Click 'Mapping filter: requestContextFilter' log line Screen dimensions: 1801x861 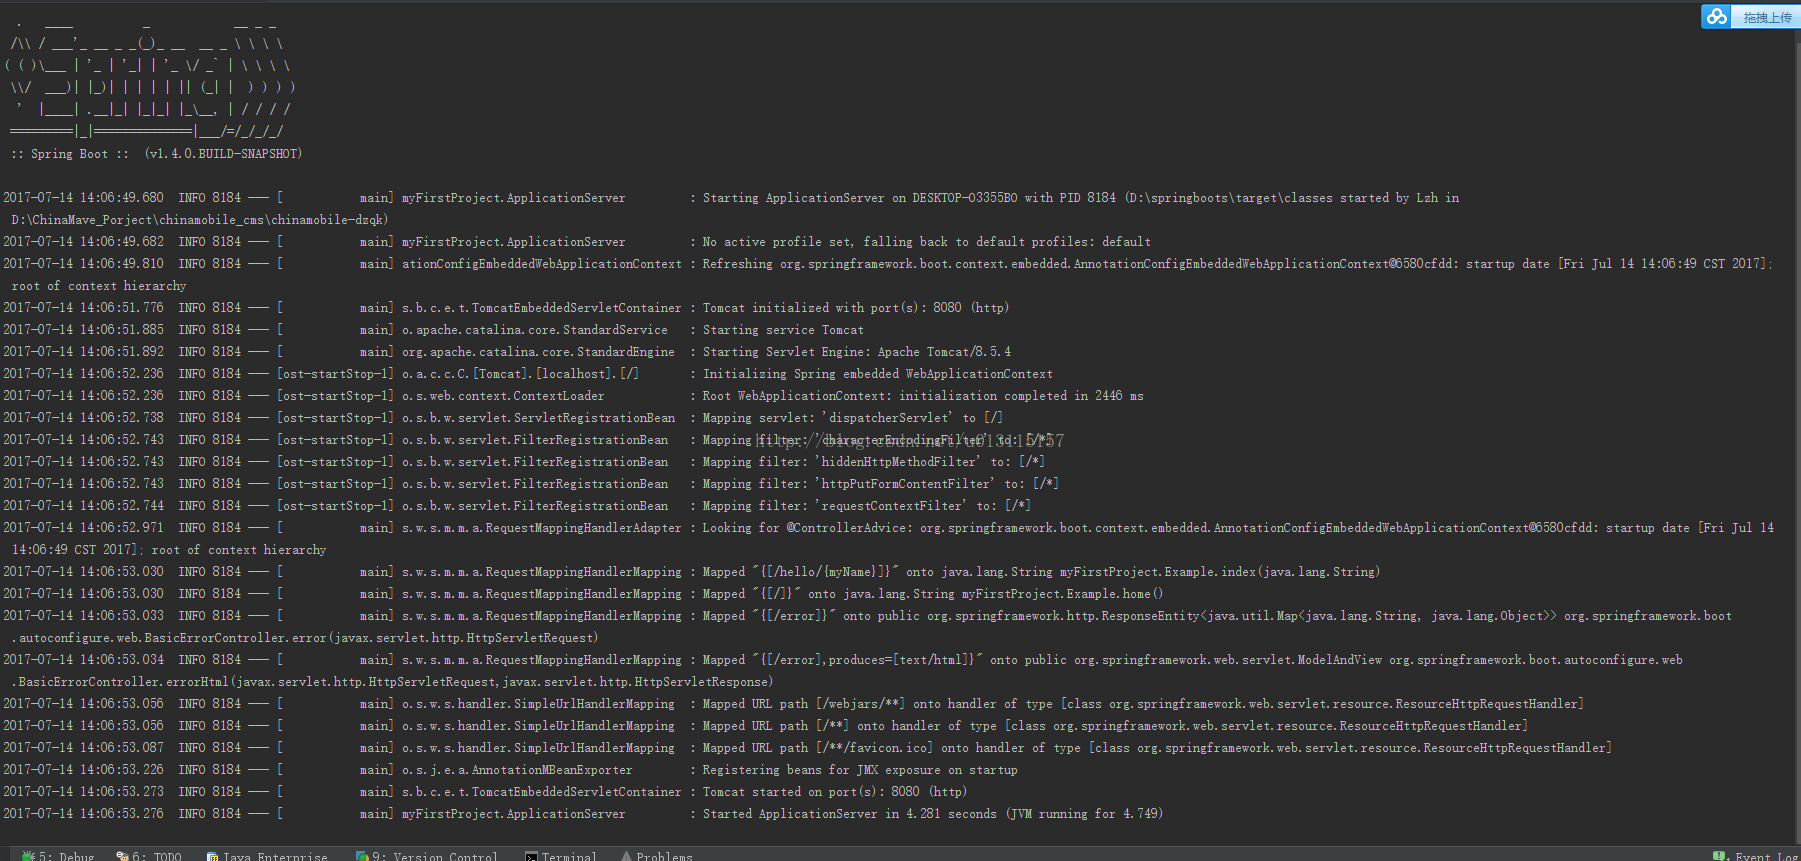[866, 506]
